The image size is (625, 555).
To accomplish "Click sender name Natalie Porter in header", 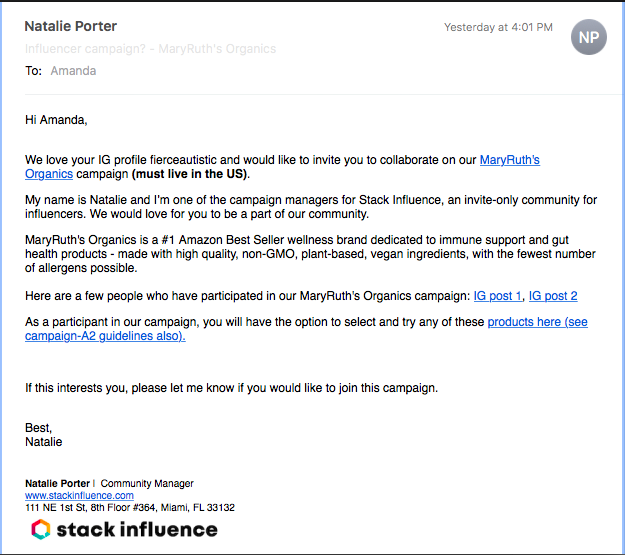I will coord(70,26).
